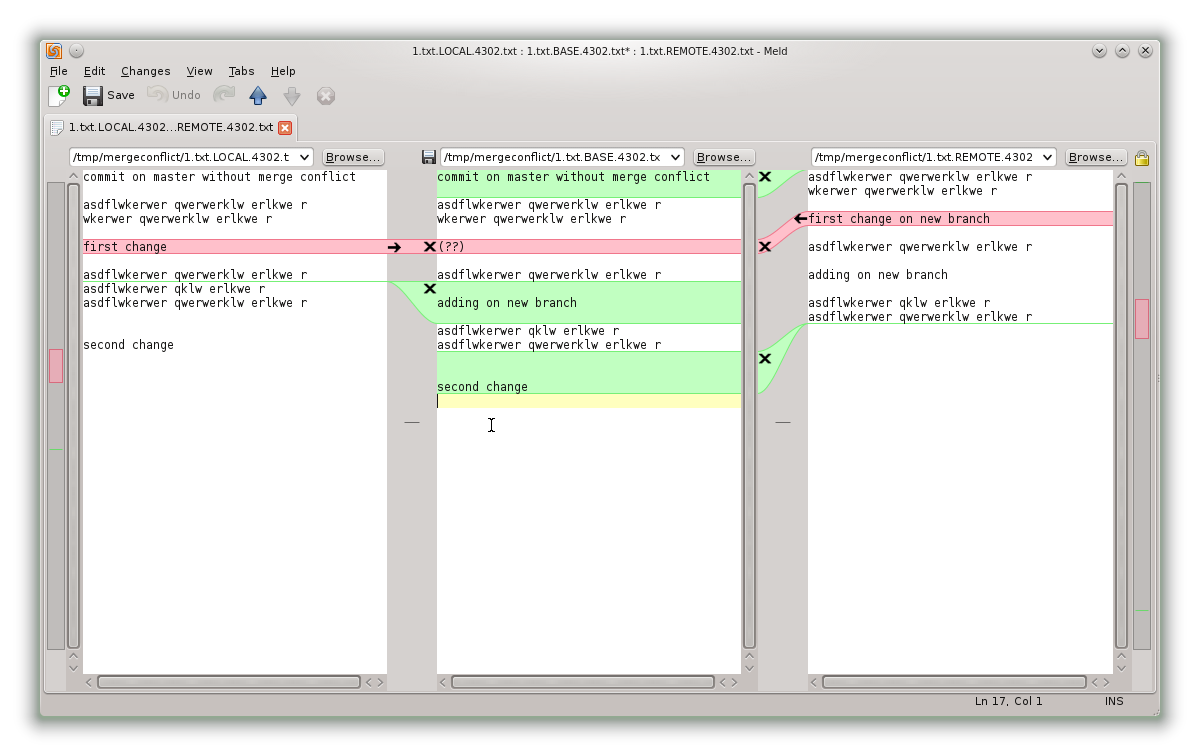Click the middle pane horizontal scrollbar
Image resolution: width=1200 pixels, height=756 pixels.
coord(583,682)
